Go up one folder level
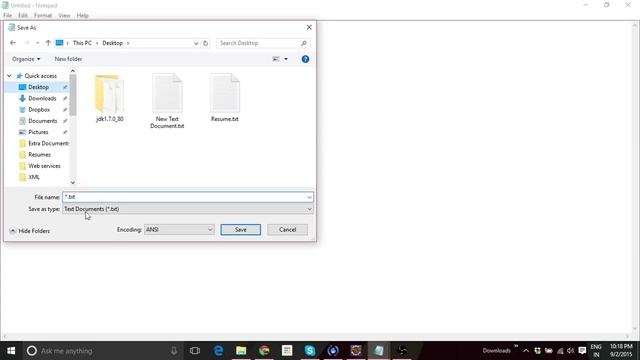Viewport: 640px width, 360px height. tap(48, 43)
